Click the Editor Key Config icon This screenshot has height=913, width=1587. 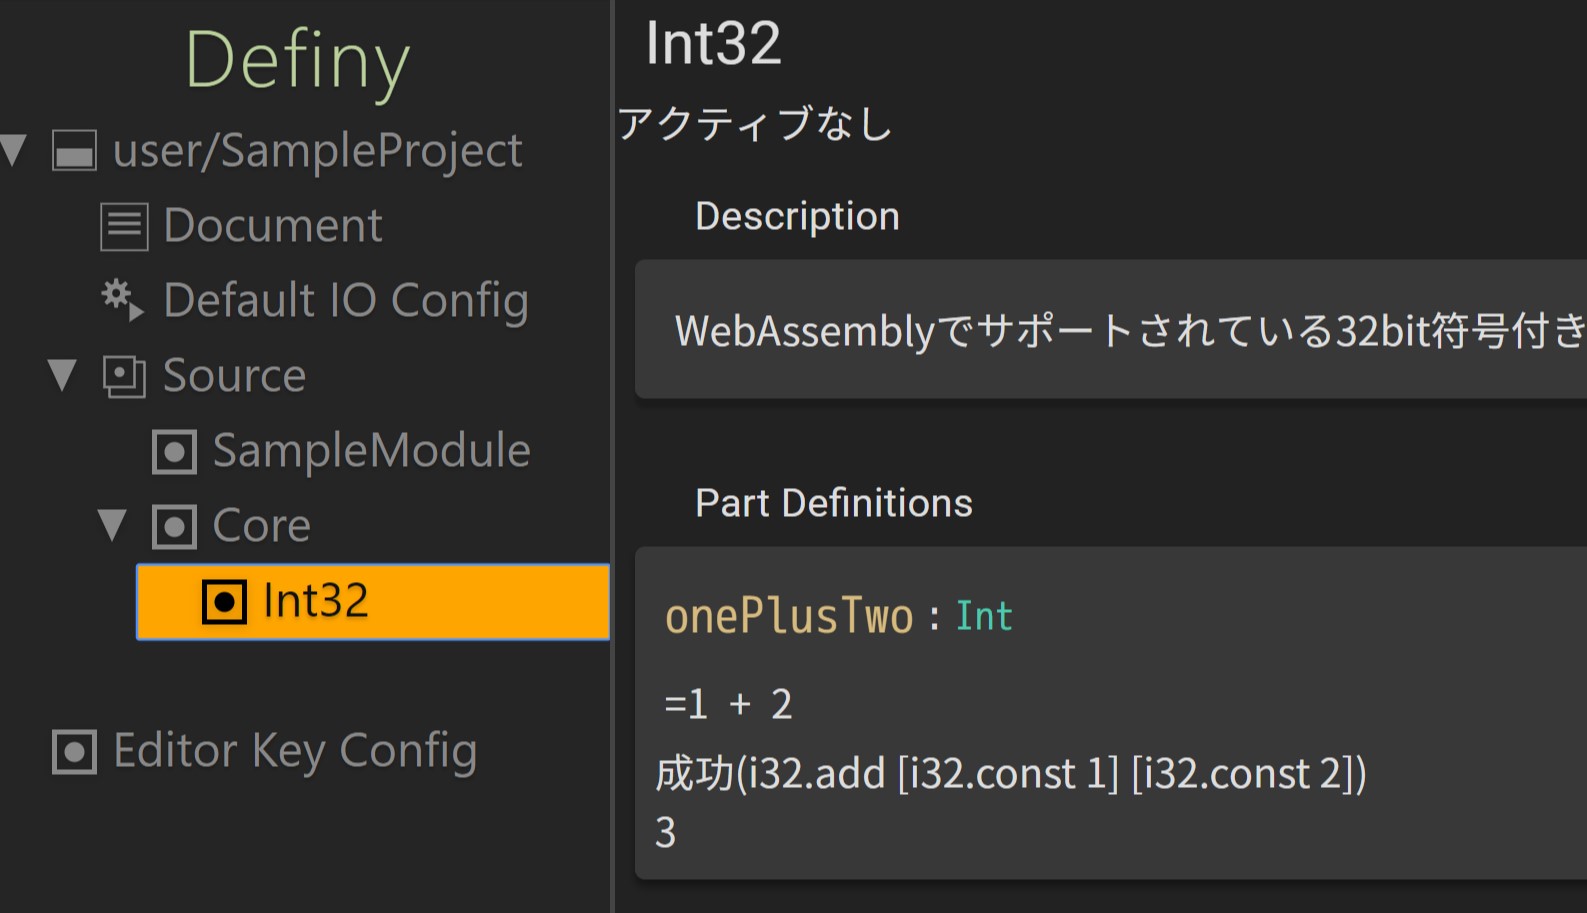click(x=74, y=752)
